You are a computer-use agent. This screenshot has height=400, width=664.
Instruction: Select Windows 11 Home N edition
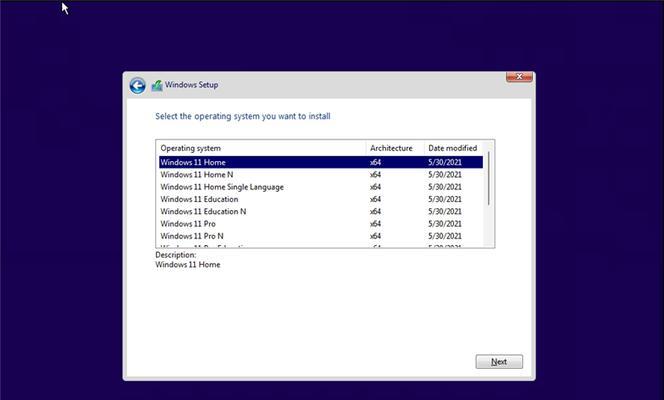tap(321, 174)
